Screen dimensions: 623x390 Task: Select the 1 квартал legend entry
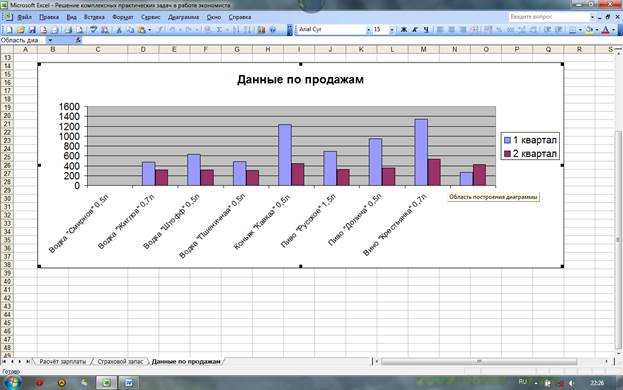pyautogui.click(x=530, y=140)
